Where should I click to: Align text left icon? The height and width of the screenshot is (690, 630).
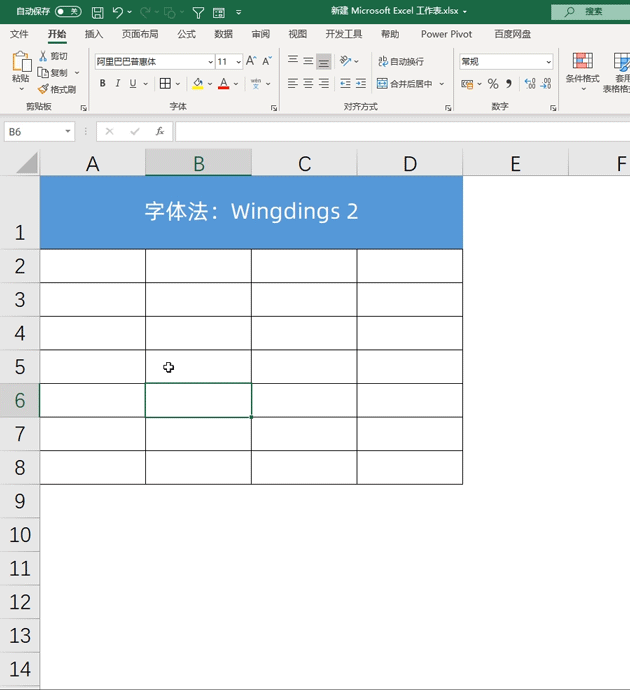293,83
